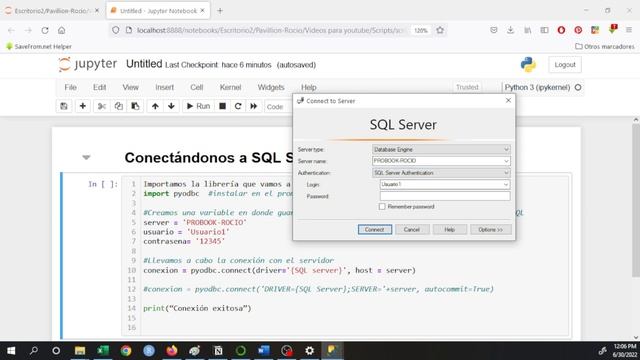Open Settings gear from the taskbar
This screenshot has height=360, width=640.
(310, 351)
